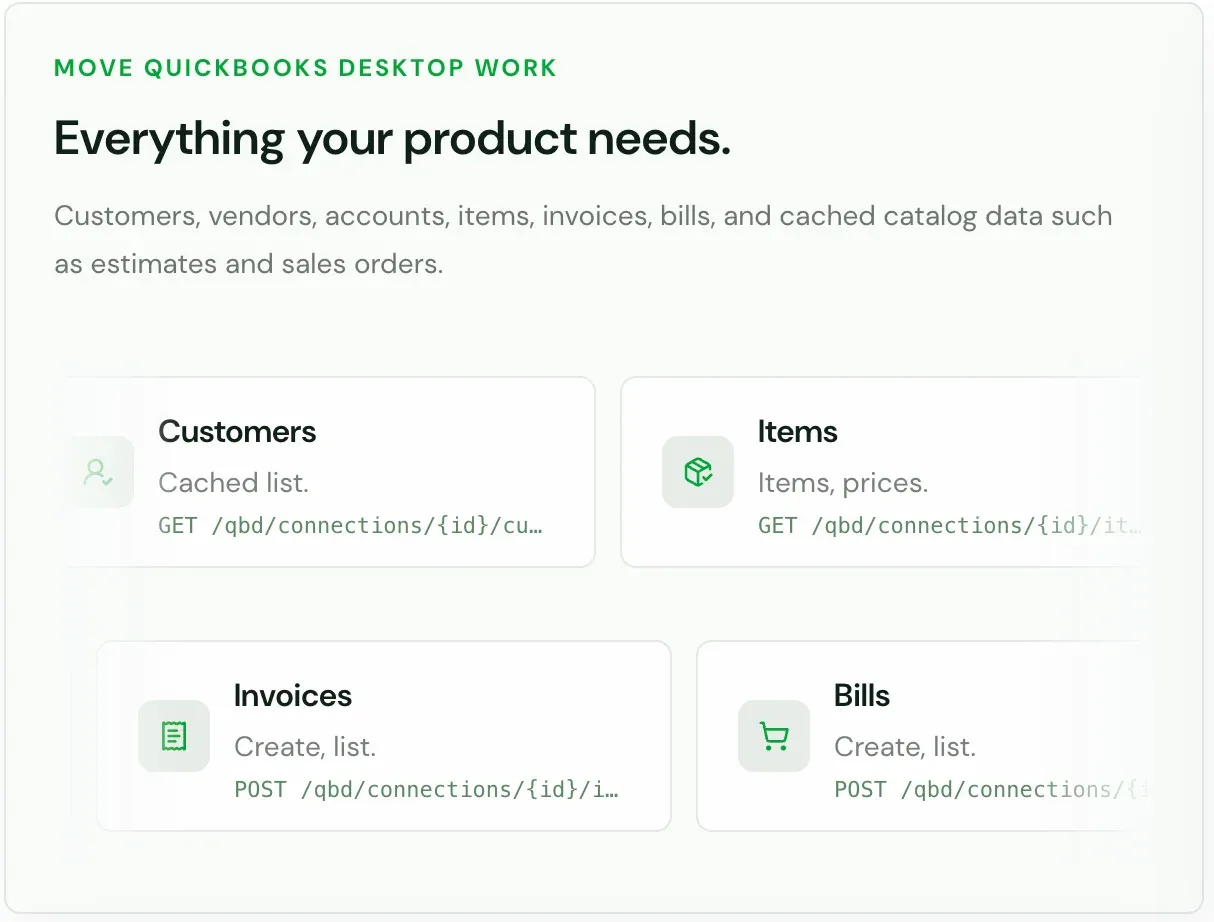Click the Invoices receipt icon
Screen dimensions: 1214x922
tap(174, 736)
